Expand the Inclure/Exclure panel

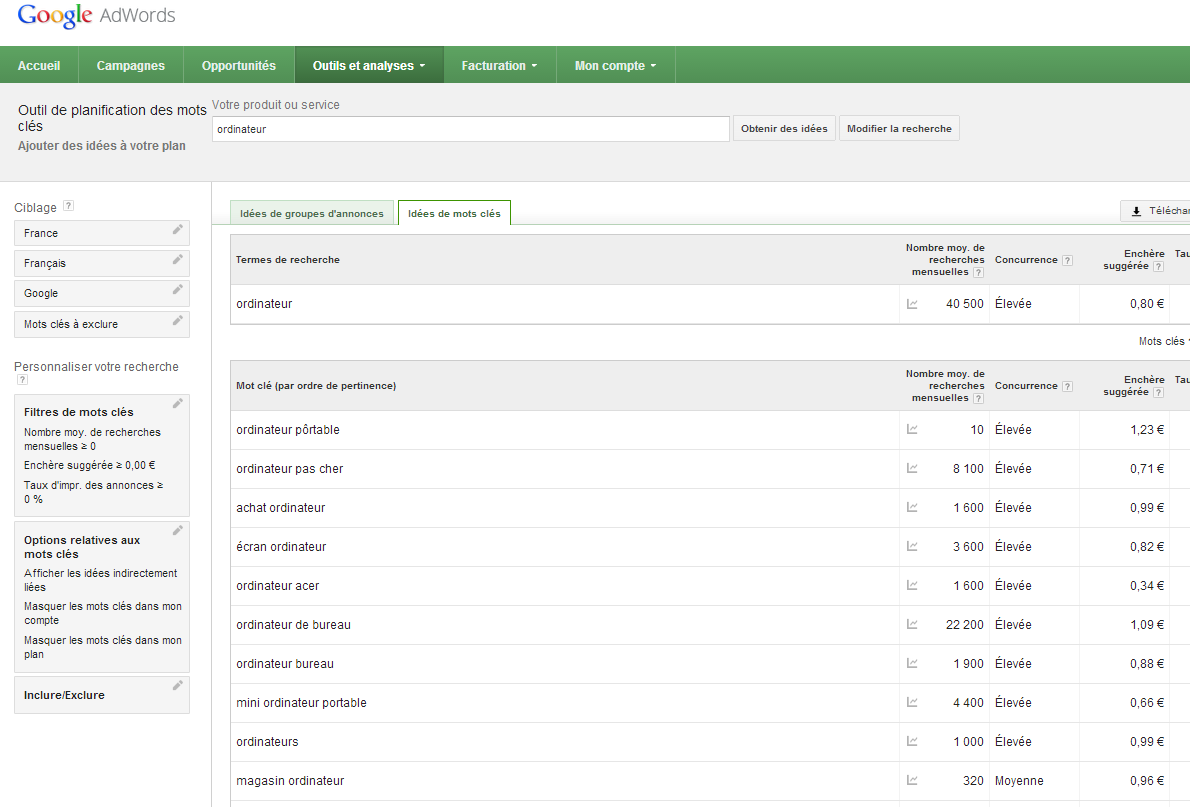(x=101, y=695)
